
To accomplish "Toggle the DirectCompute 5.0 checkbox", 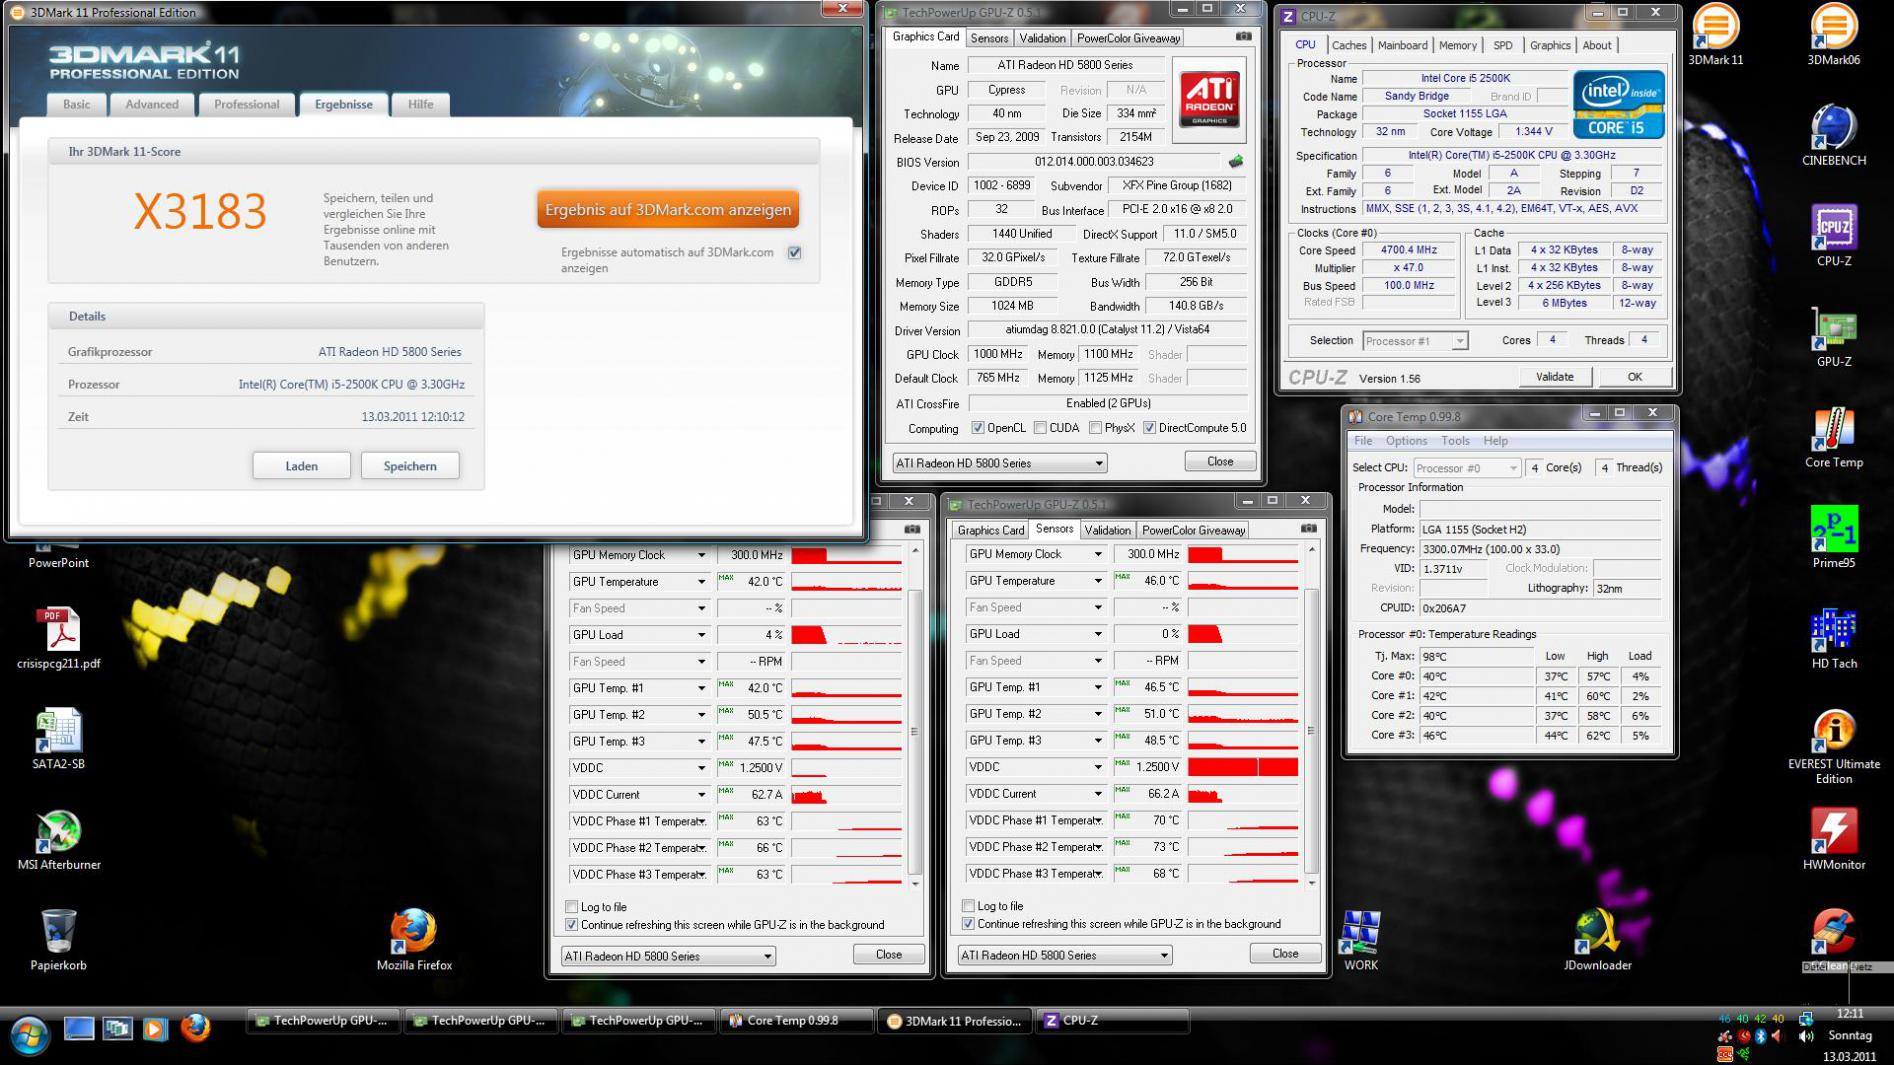I will coord(1149,428).
